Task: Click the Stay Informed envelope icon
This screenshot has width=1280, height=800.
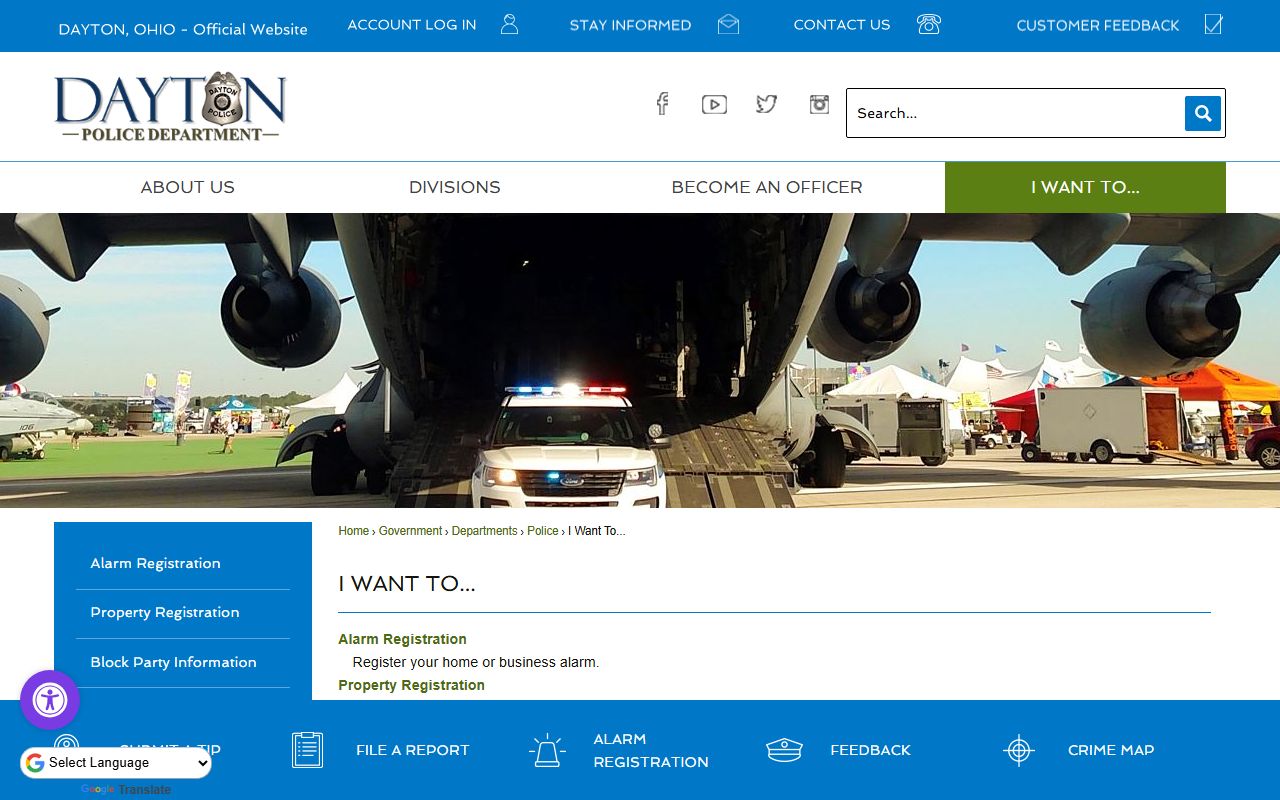Action: pyautogui.click(x=728, y=24)
